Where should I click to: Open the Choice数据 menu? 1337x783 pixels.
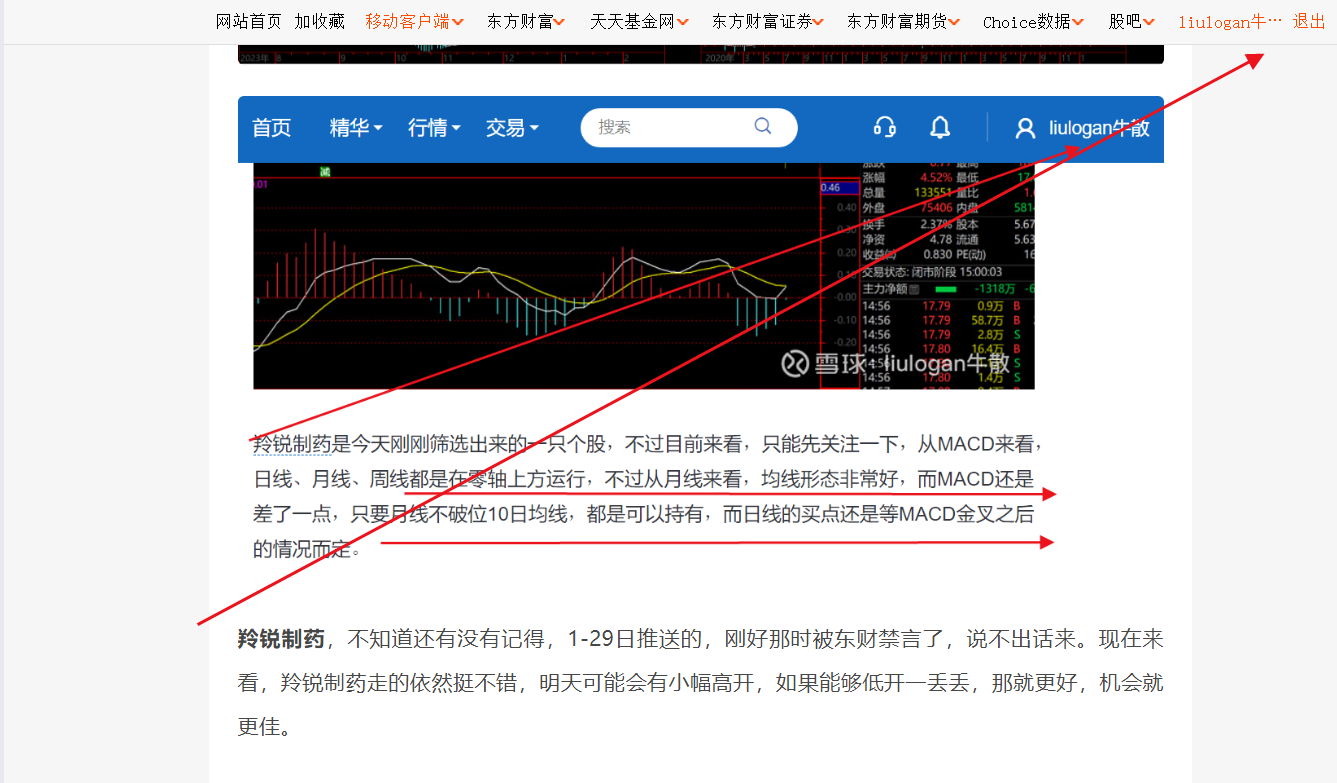pos(1033,21)
